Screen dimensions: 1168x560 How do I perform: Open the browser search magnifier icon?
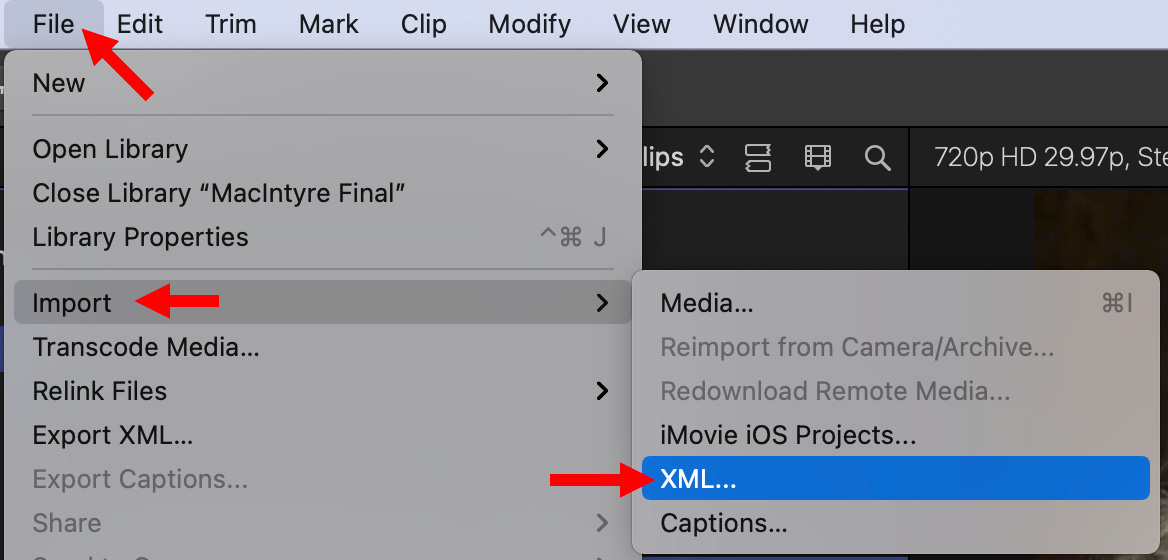pyautogui.click(x=877, y=157)
